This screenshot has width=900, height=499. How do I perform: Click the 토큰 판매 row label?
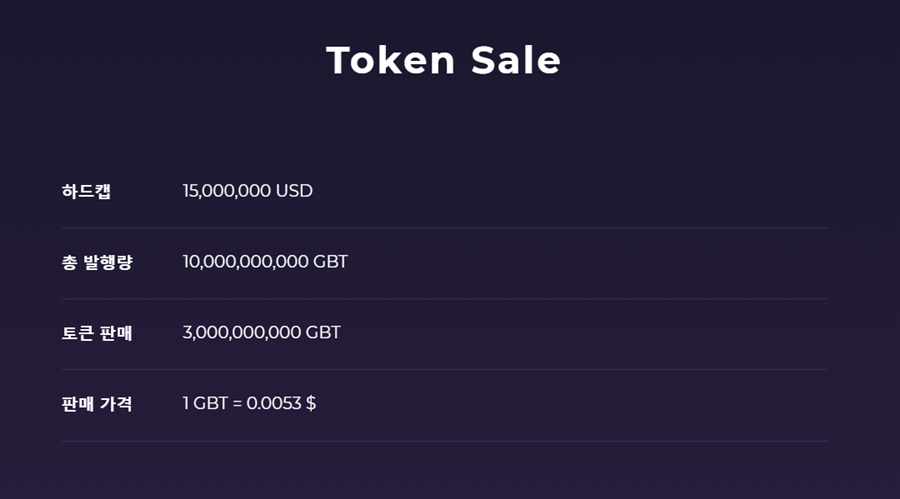97,333
